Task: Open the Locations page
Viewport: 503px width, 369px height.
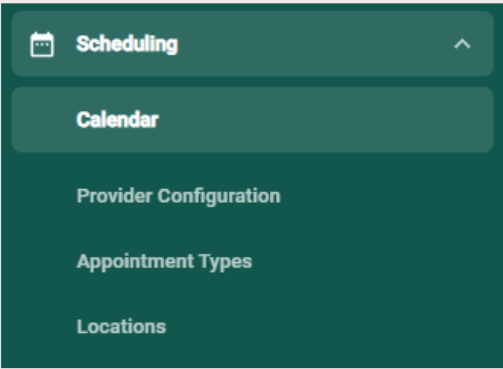Action: pyautogui.click(x=121, y=326)
